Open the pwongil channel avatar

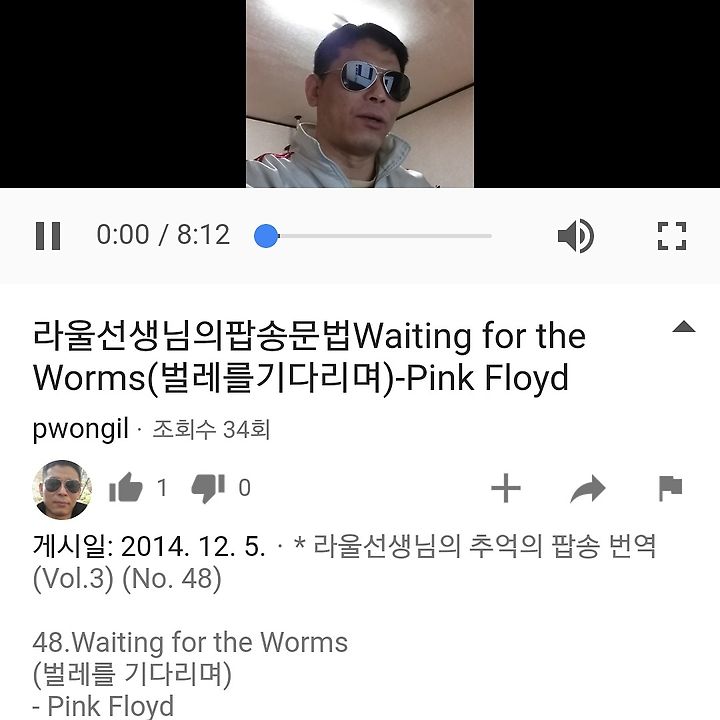(62, 489)
